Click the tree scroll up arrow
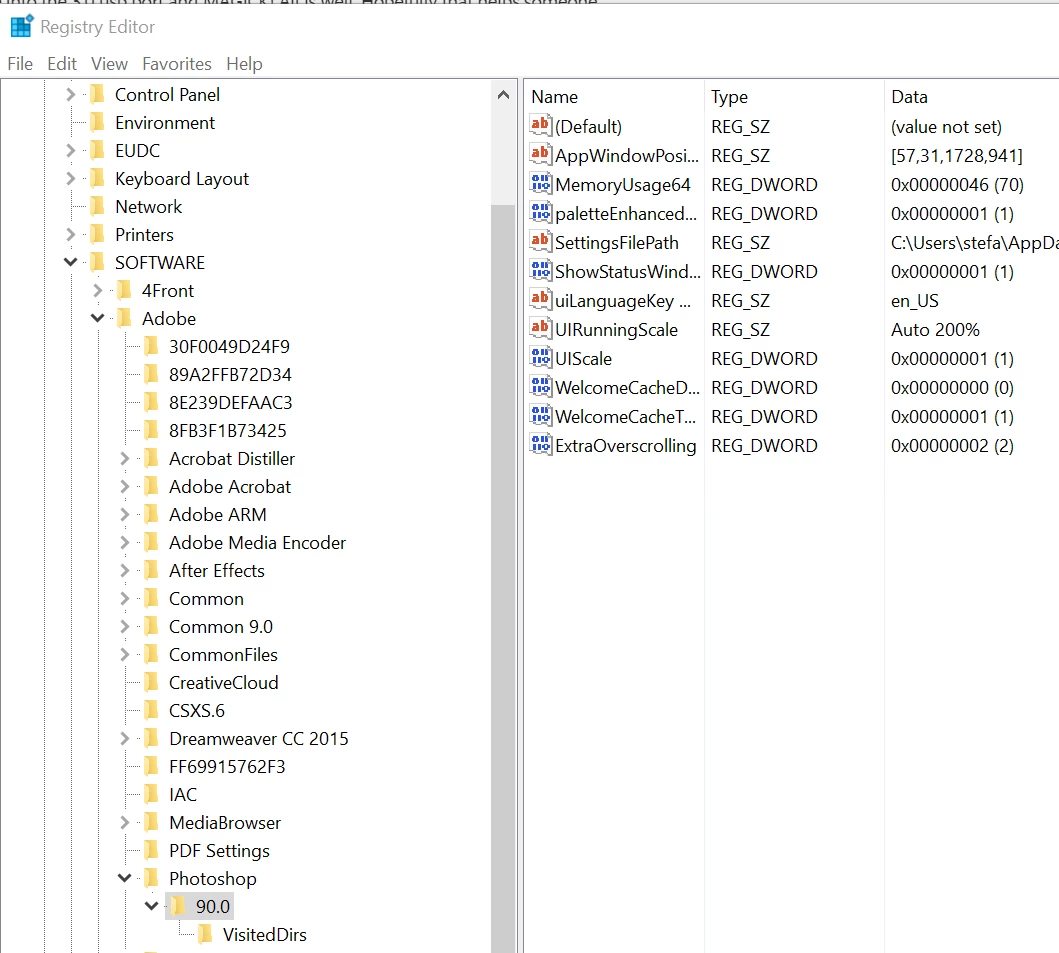This screenshot has height=953, width=1059. click(503, 95)
